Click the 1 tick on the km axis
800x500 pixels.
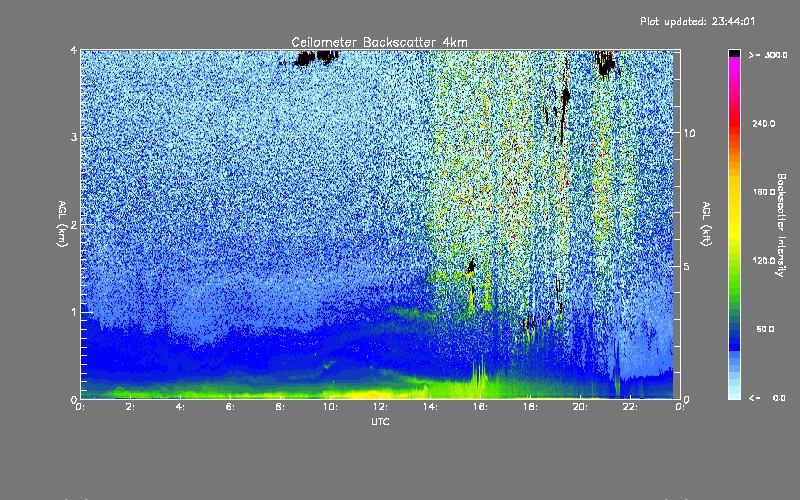74,312
